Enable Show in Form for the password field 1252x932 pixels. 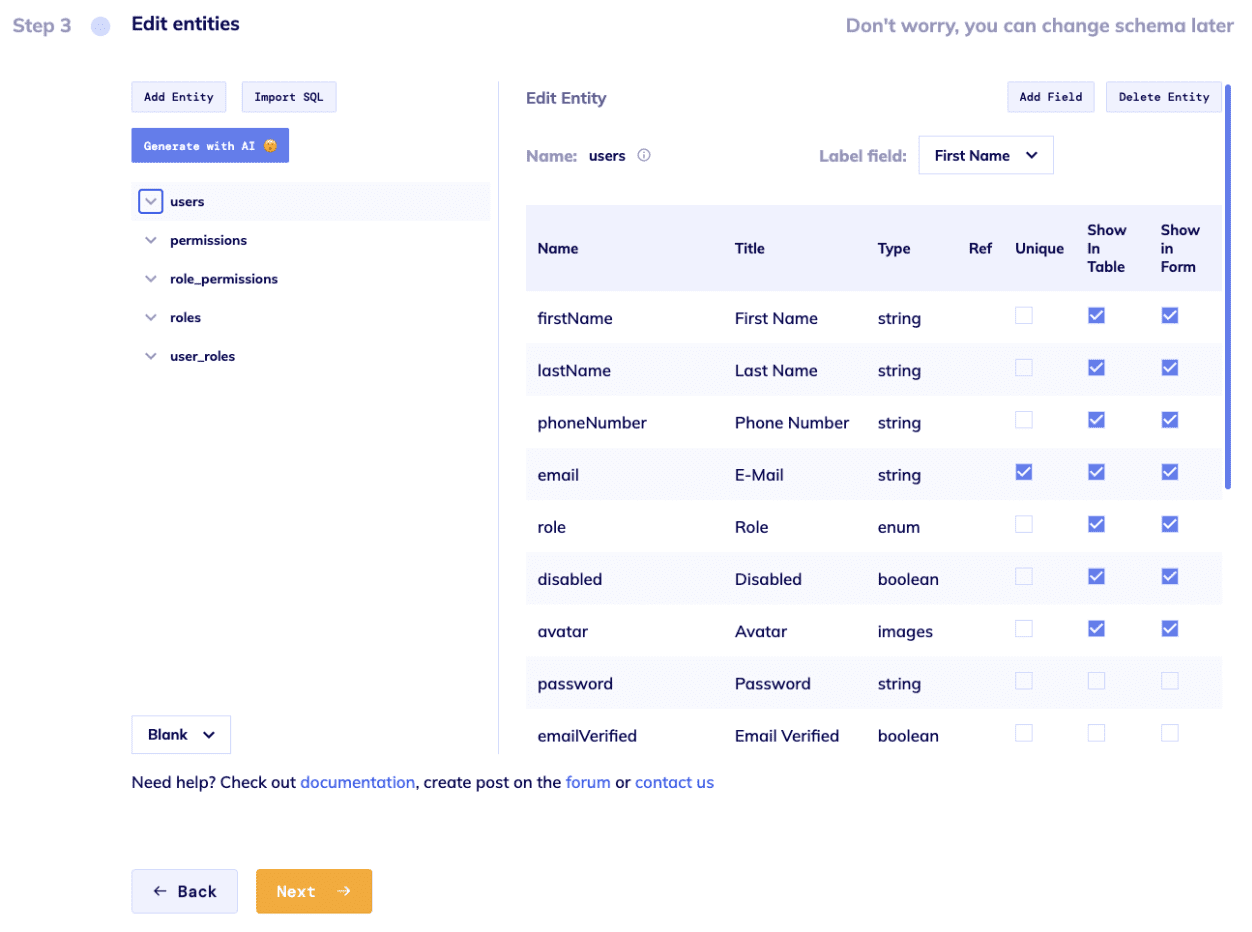click(1169, 680)
